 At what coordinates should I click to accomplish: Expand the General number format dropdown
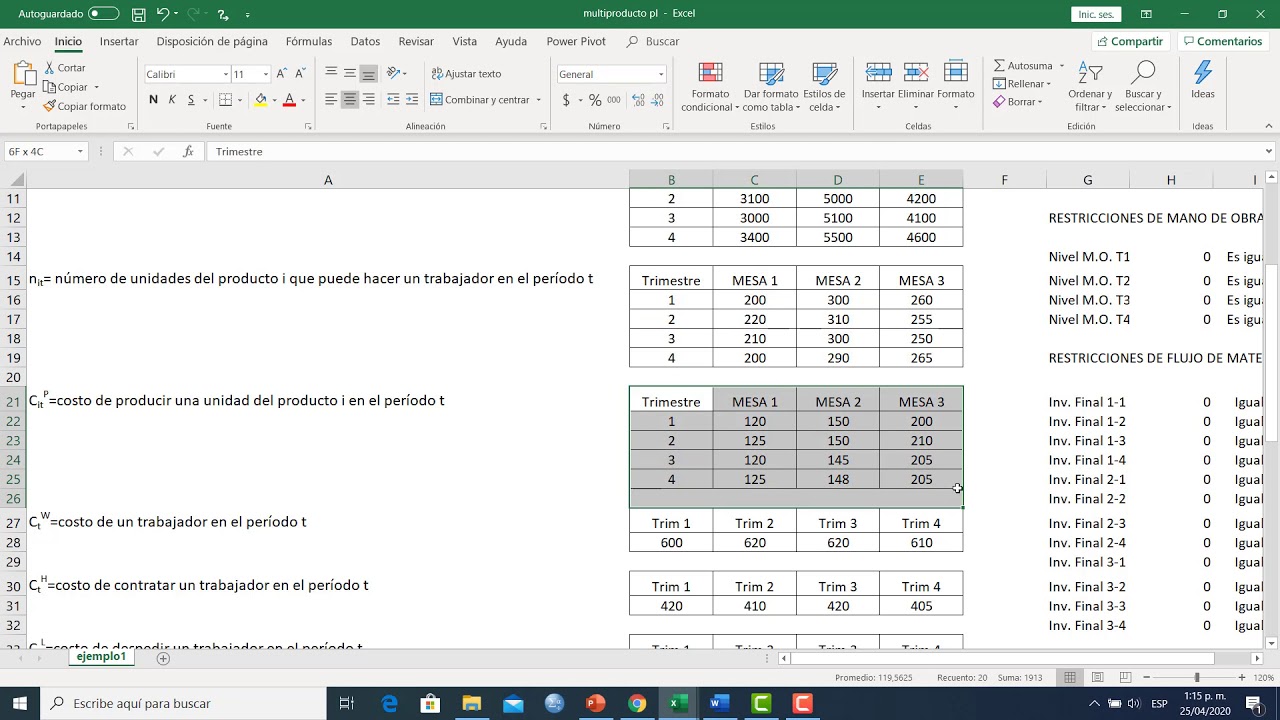(661, 74)
